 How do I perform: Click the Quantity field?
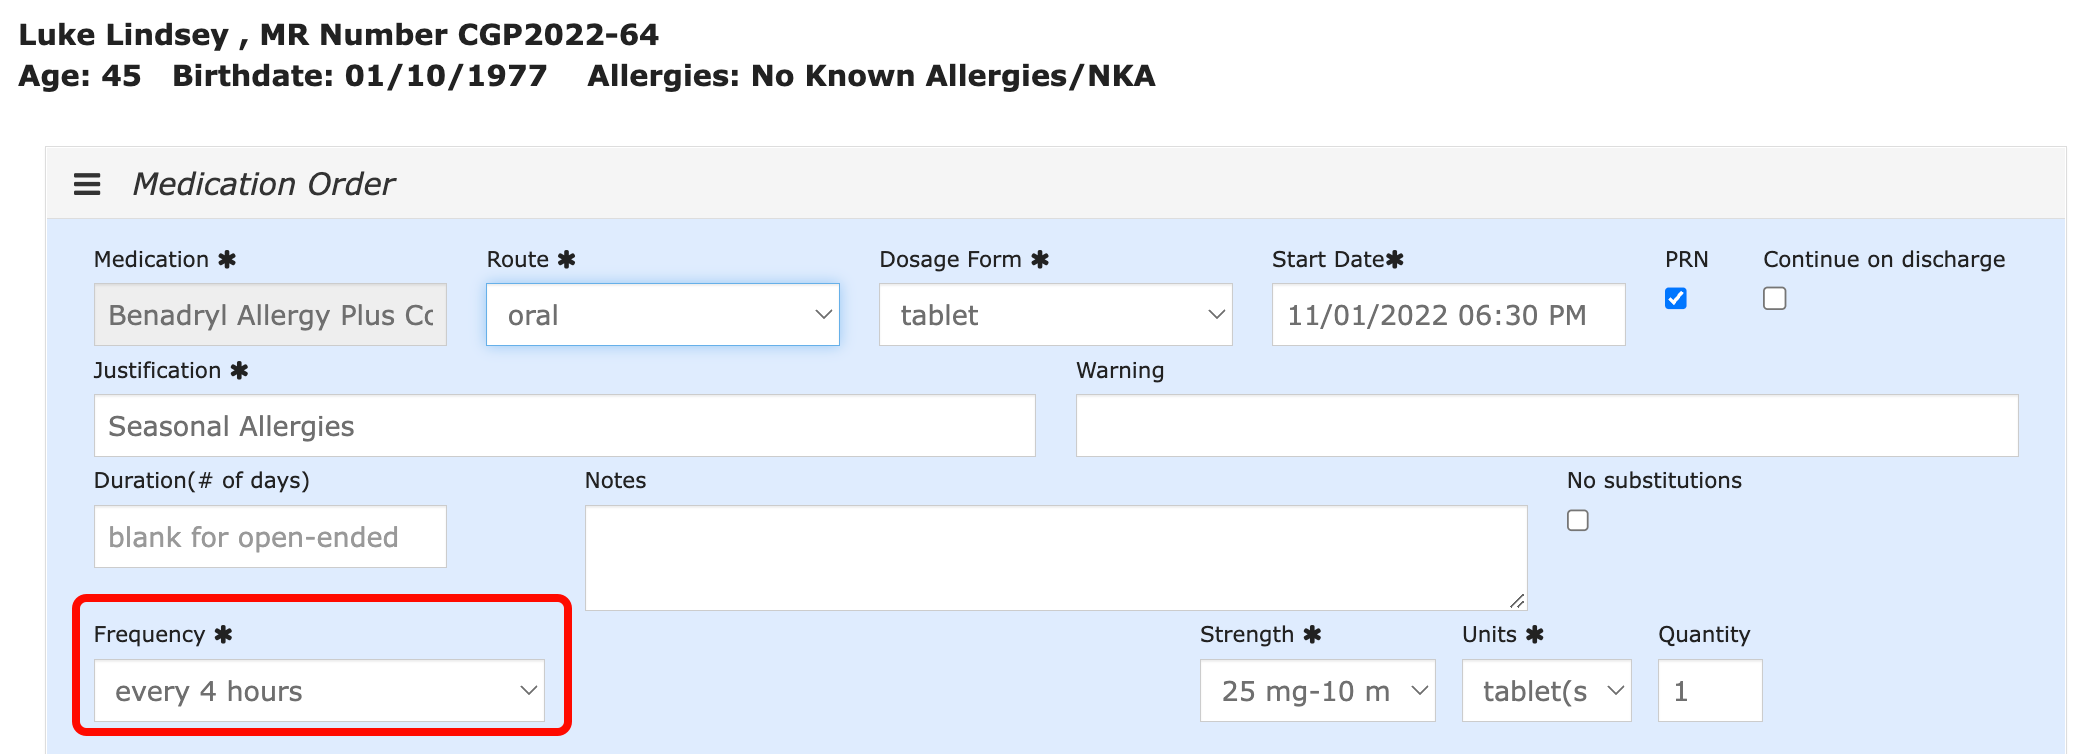pyautogui.click(x=1709, y=691)
